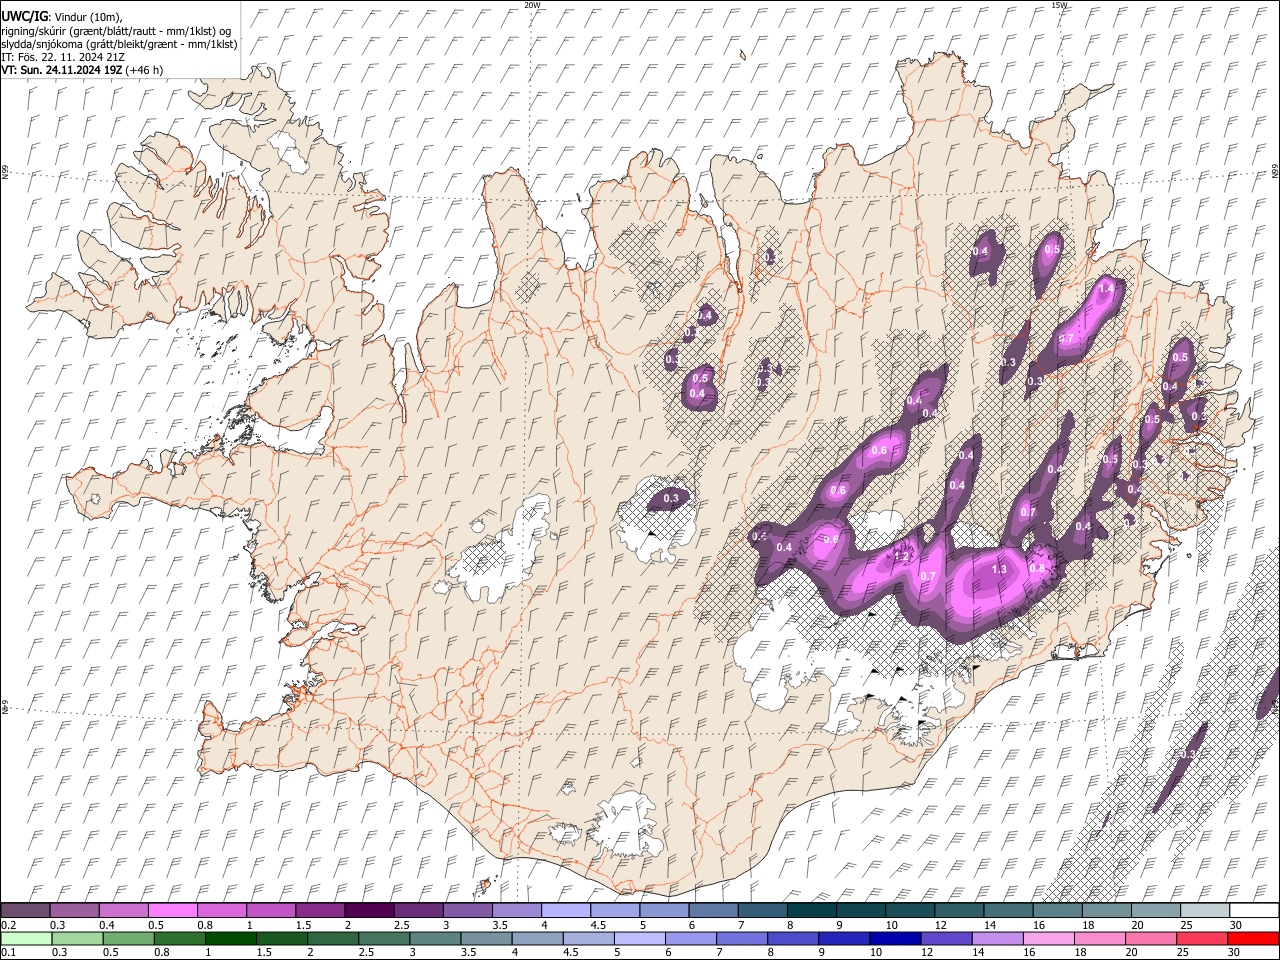This screenshot has width=1280, height=960.
Task: Click the '15W' longitude label at the top
Action: pyautogui.click(x=1058, y=5)
